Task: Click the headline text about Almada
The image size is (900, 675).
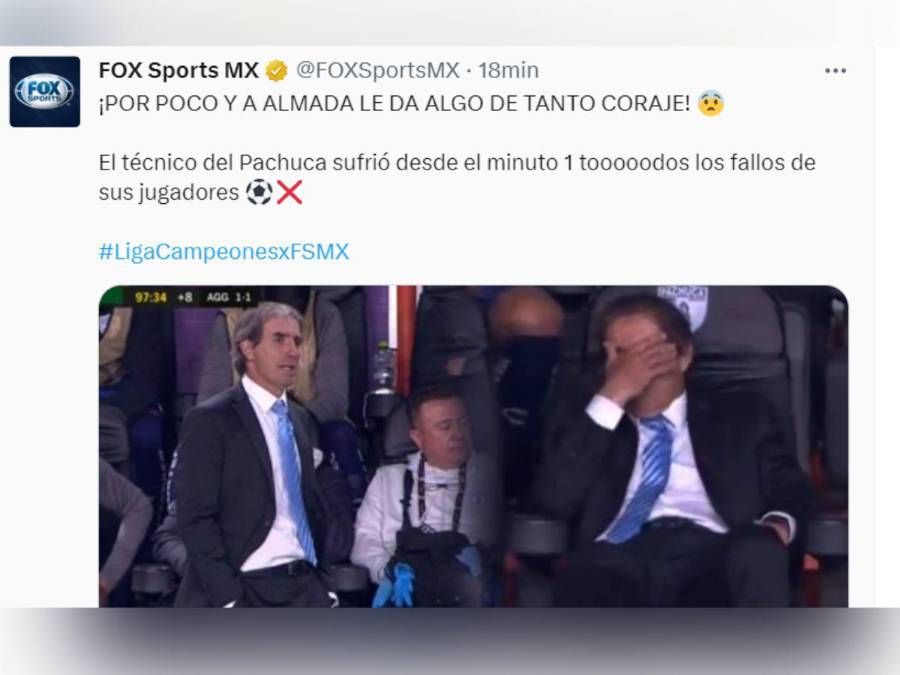Action: [394, 103]
